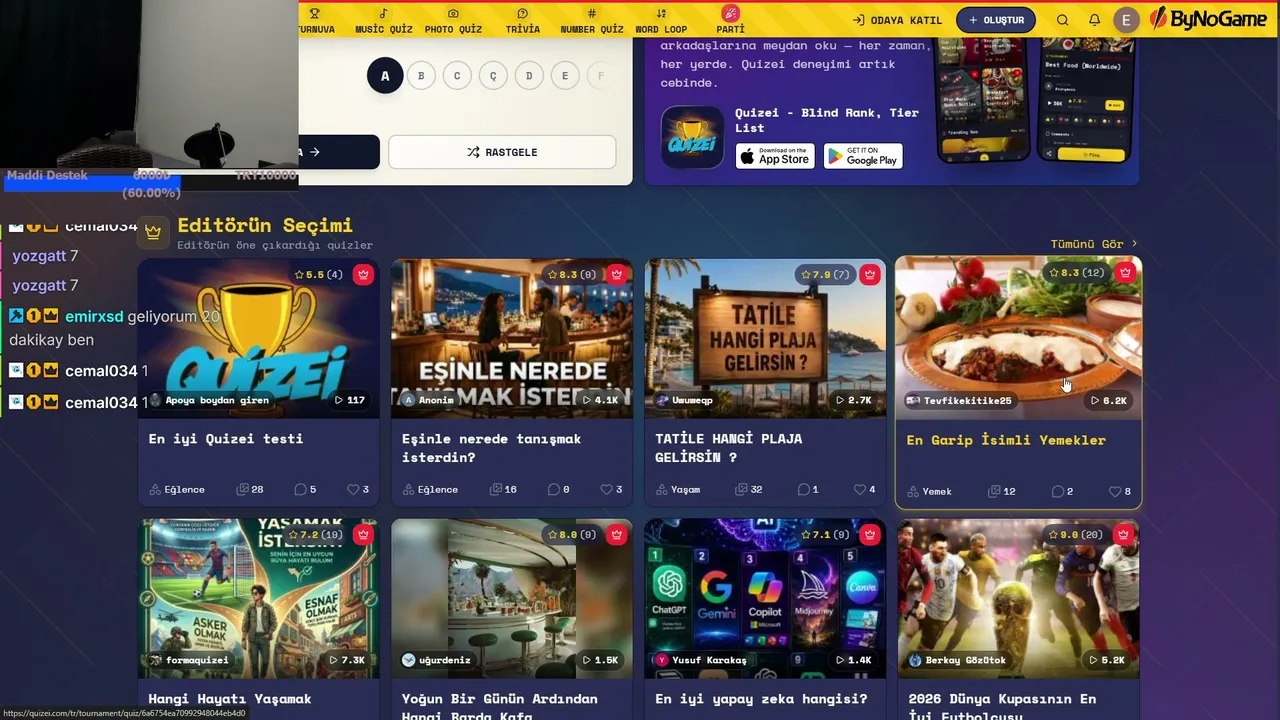
Task: Click the crown badge on Tatile plaja card
Action: [x=870, y=274]
